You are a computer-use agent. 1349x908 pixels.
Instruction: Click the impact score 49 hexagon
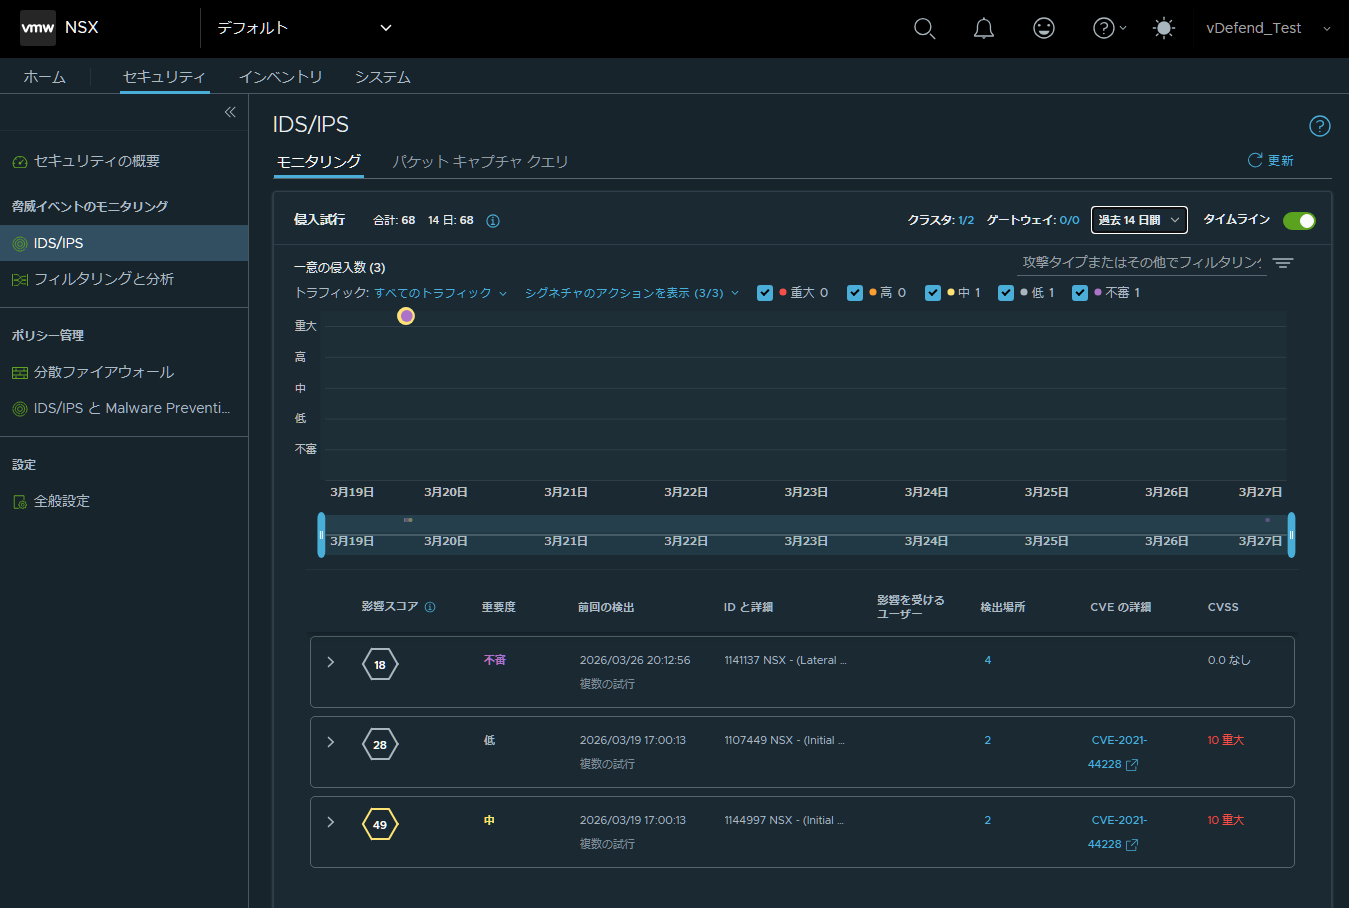coord(380,824)
